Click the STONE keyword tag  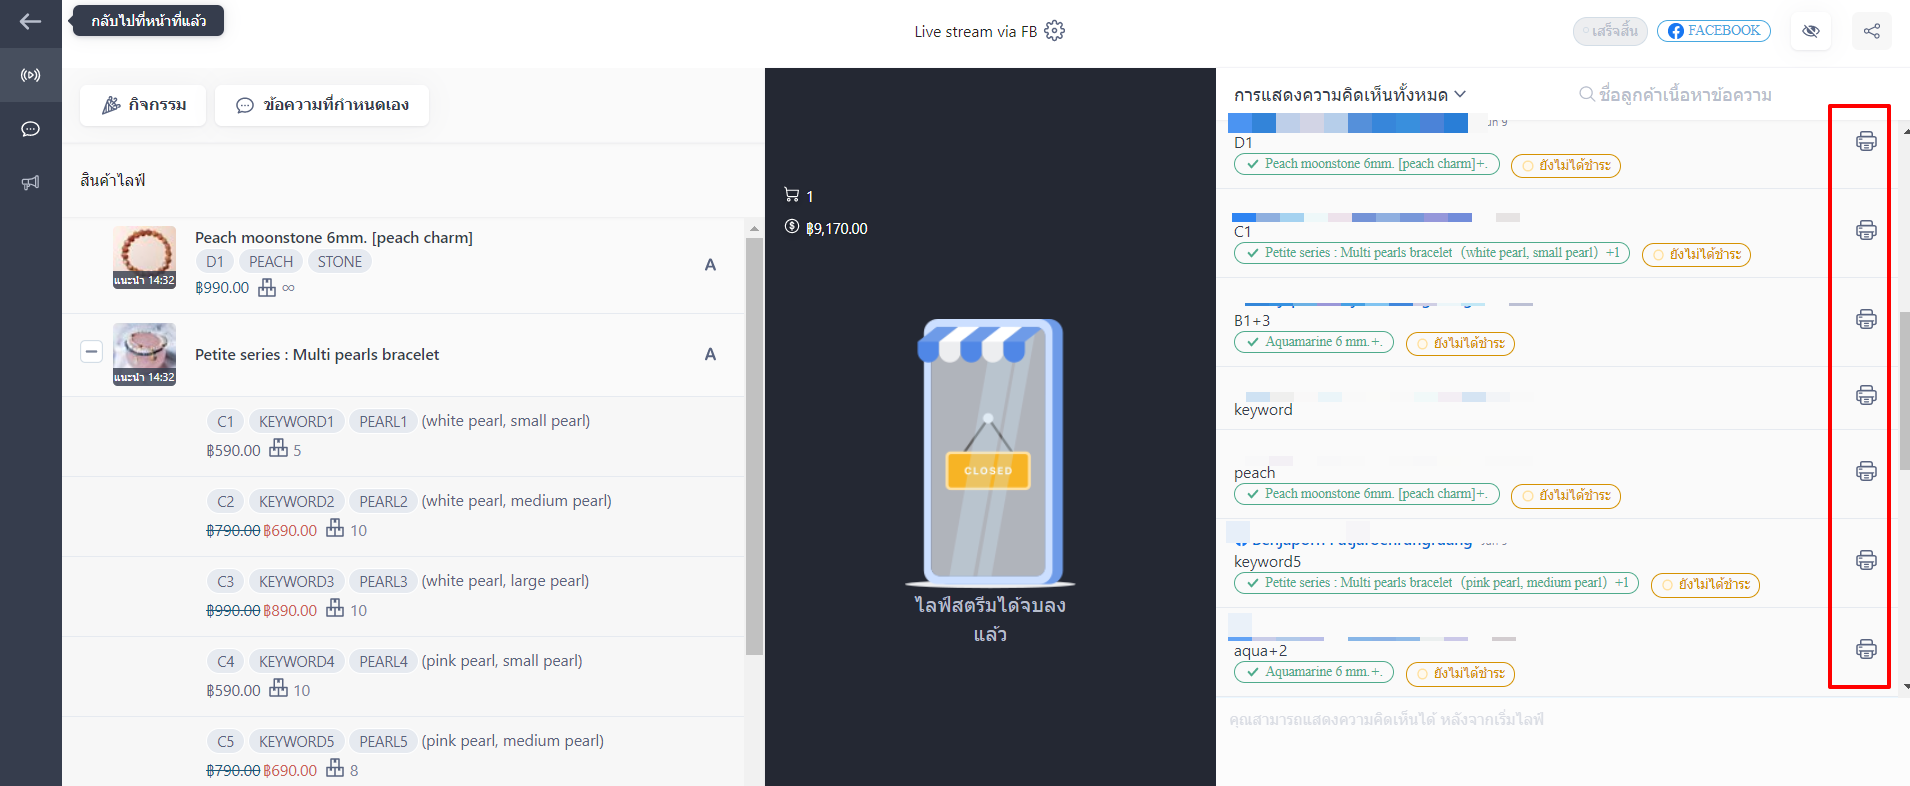click(340, 262)
